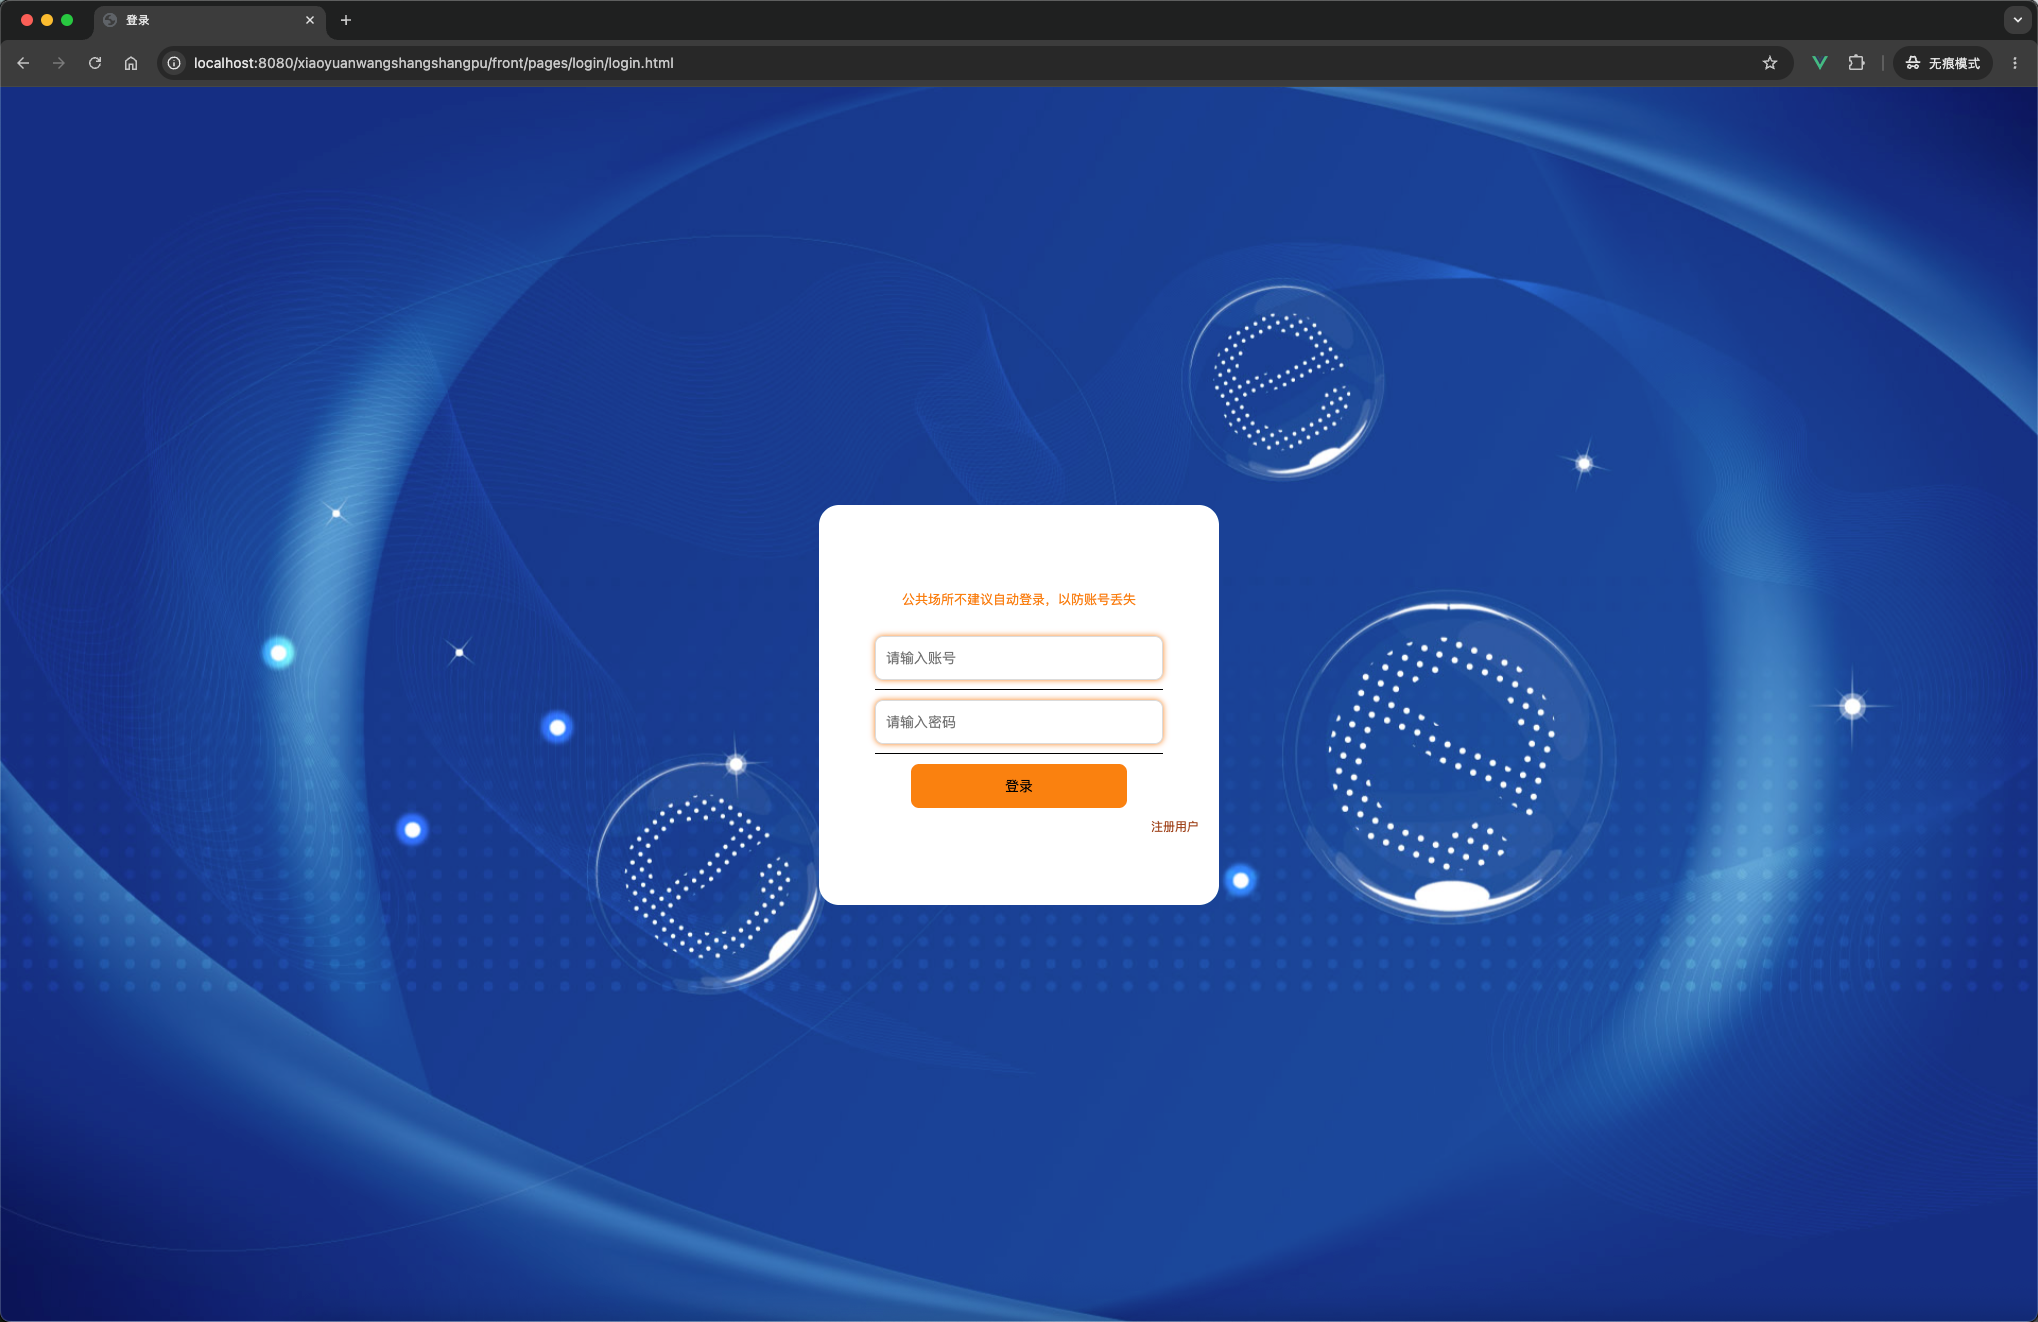2038x1322 pixels.
Task: Open the Chrome three-dot menu
Action: point(2015,63)
